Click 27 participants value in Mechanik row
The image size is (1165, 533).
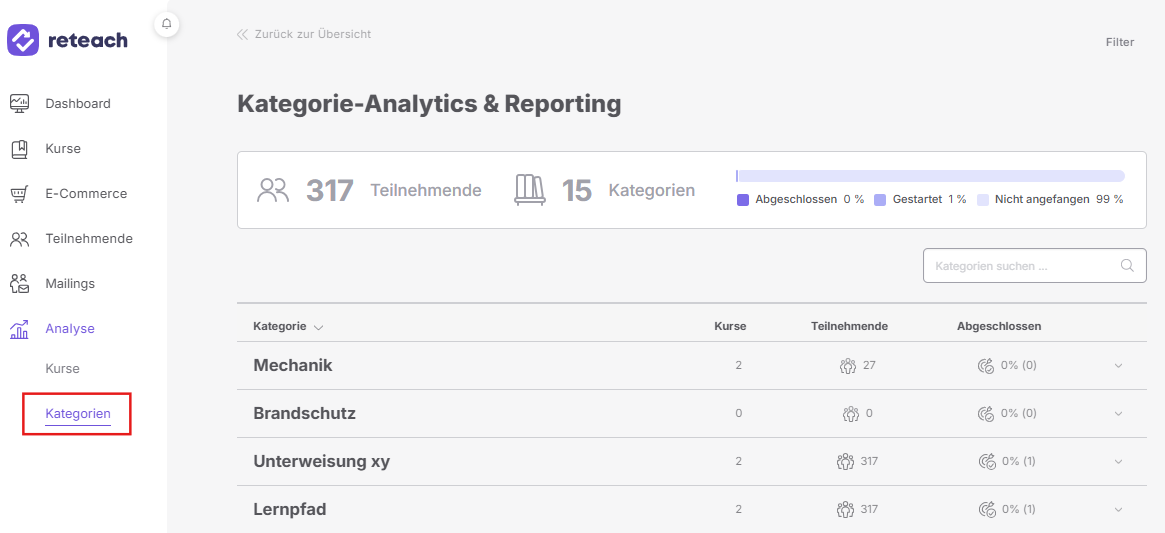[x=869, y=366]
